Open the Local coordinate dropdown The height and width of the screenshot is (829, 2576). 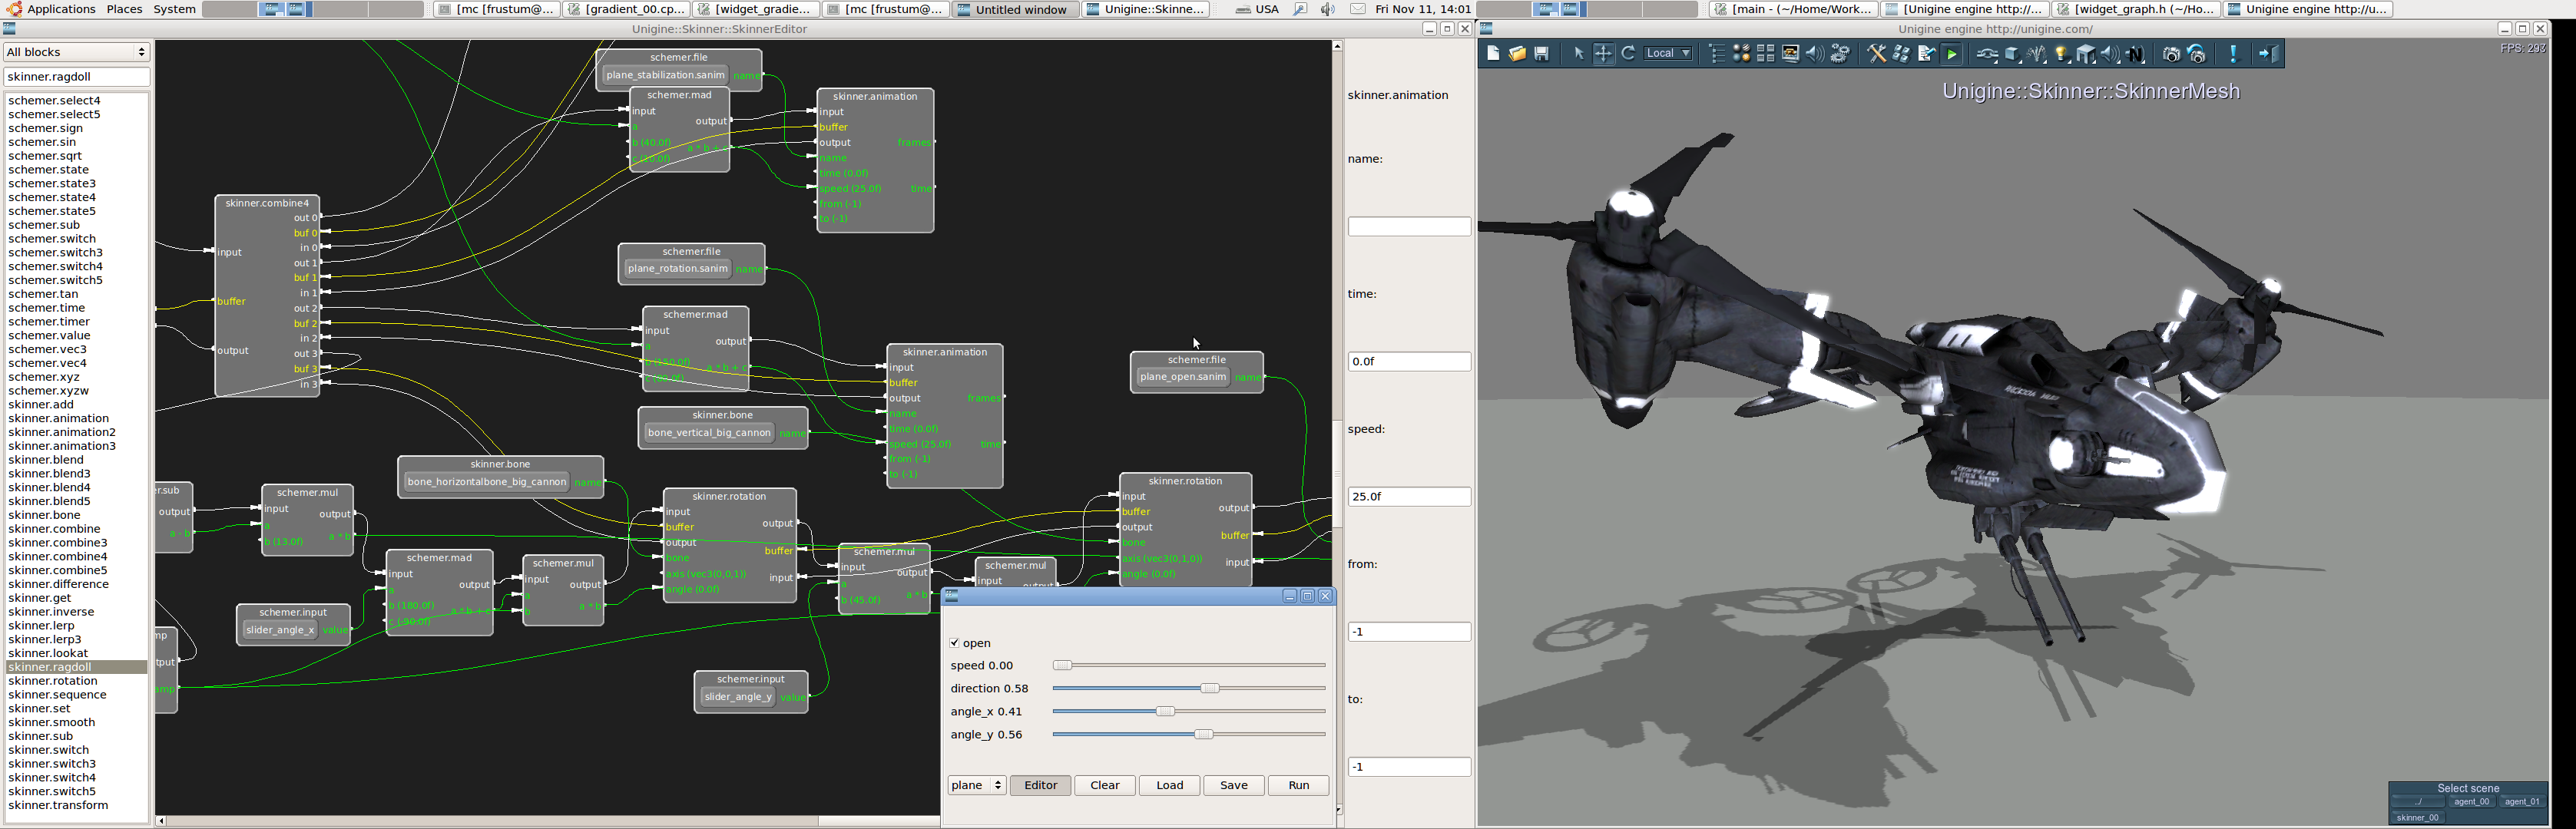(1668, 54)
